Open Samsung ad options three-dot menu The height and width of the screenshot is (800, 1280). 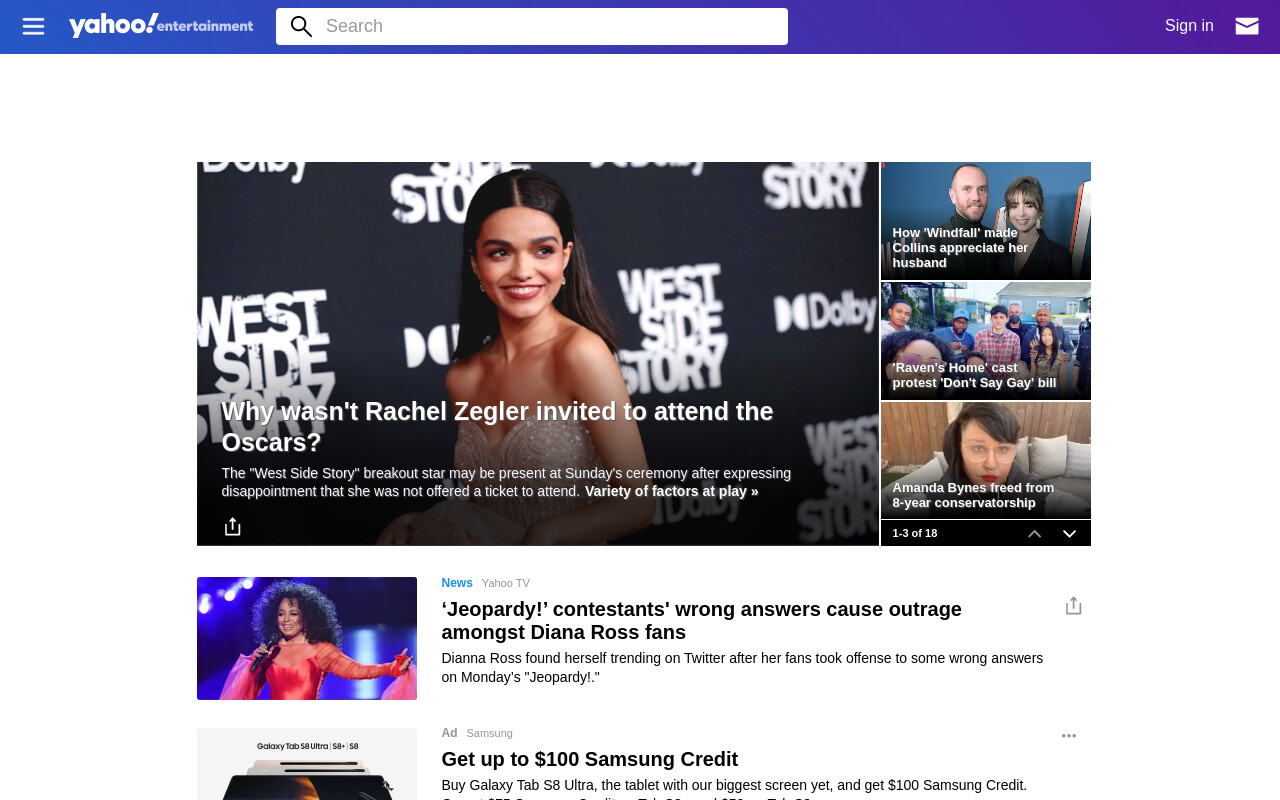point(1069,736)
